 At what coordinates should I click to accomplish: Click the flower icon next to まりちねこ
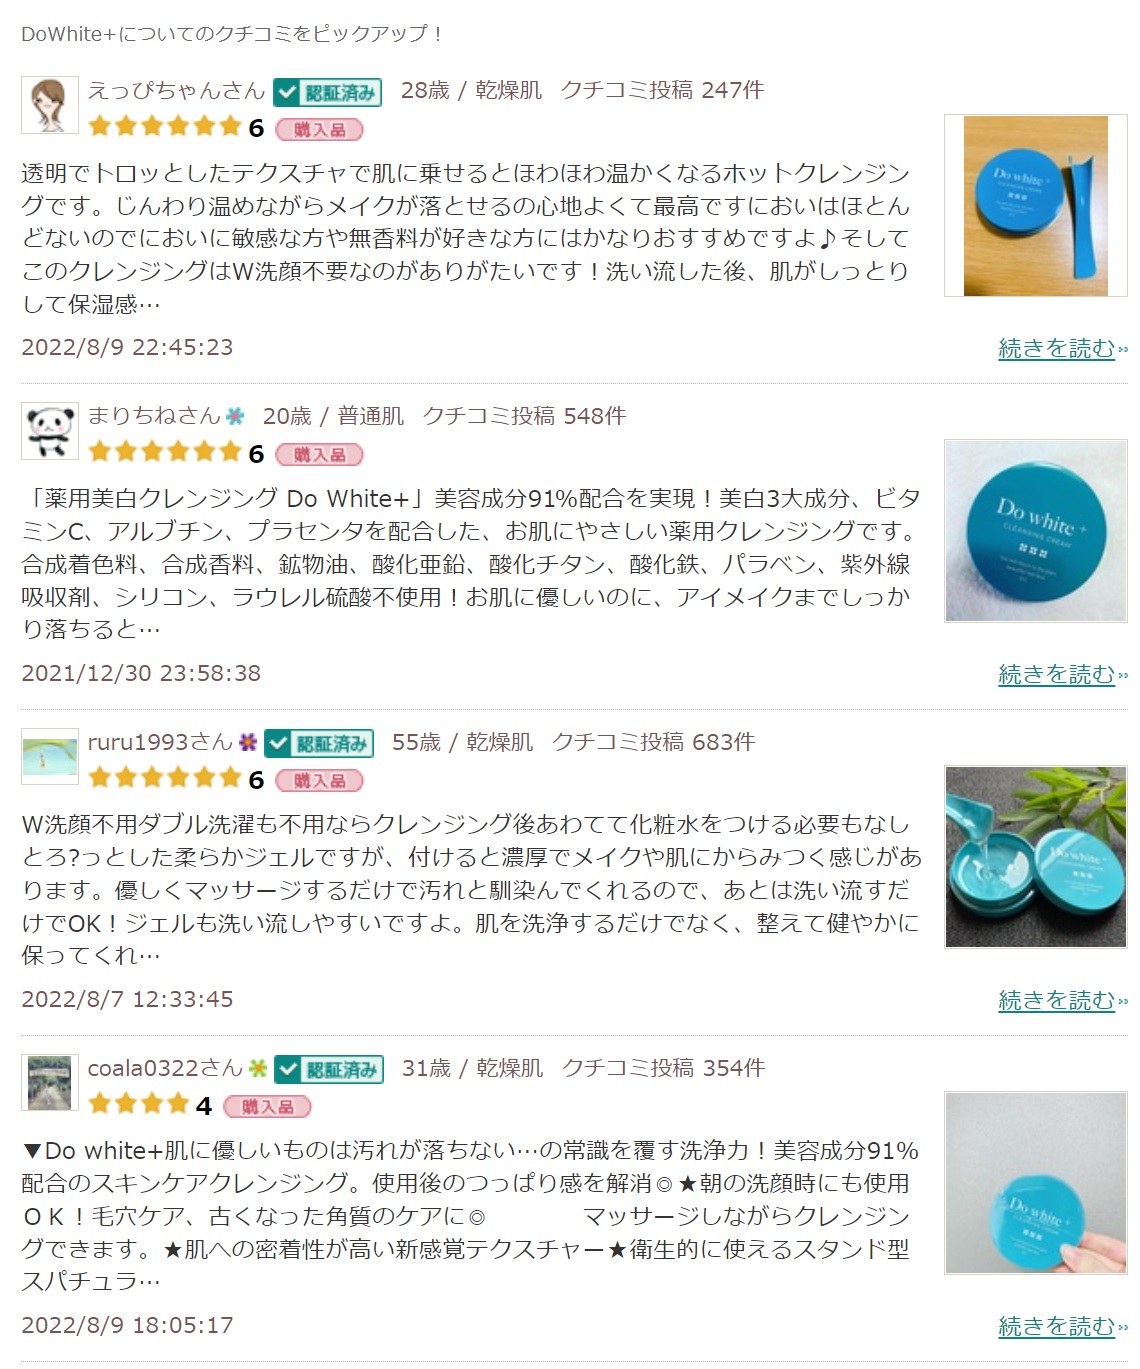click(x=235, y=415)
